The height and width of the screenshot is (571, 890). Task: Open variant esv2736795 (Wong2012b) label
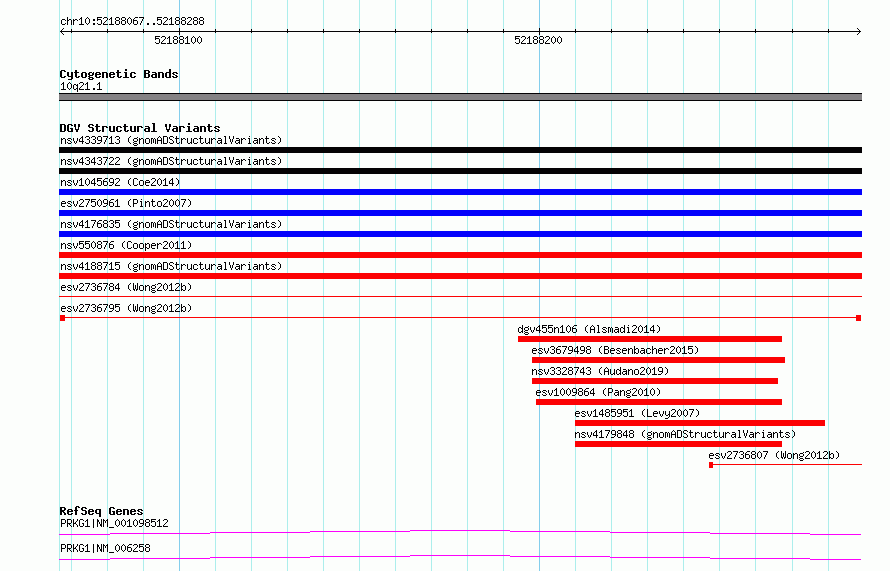point(126,308)
